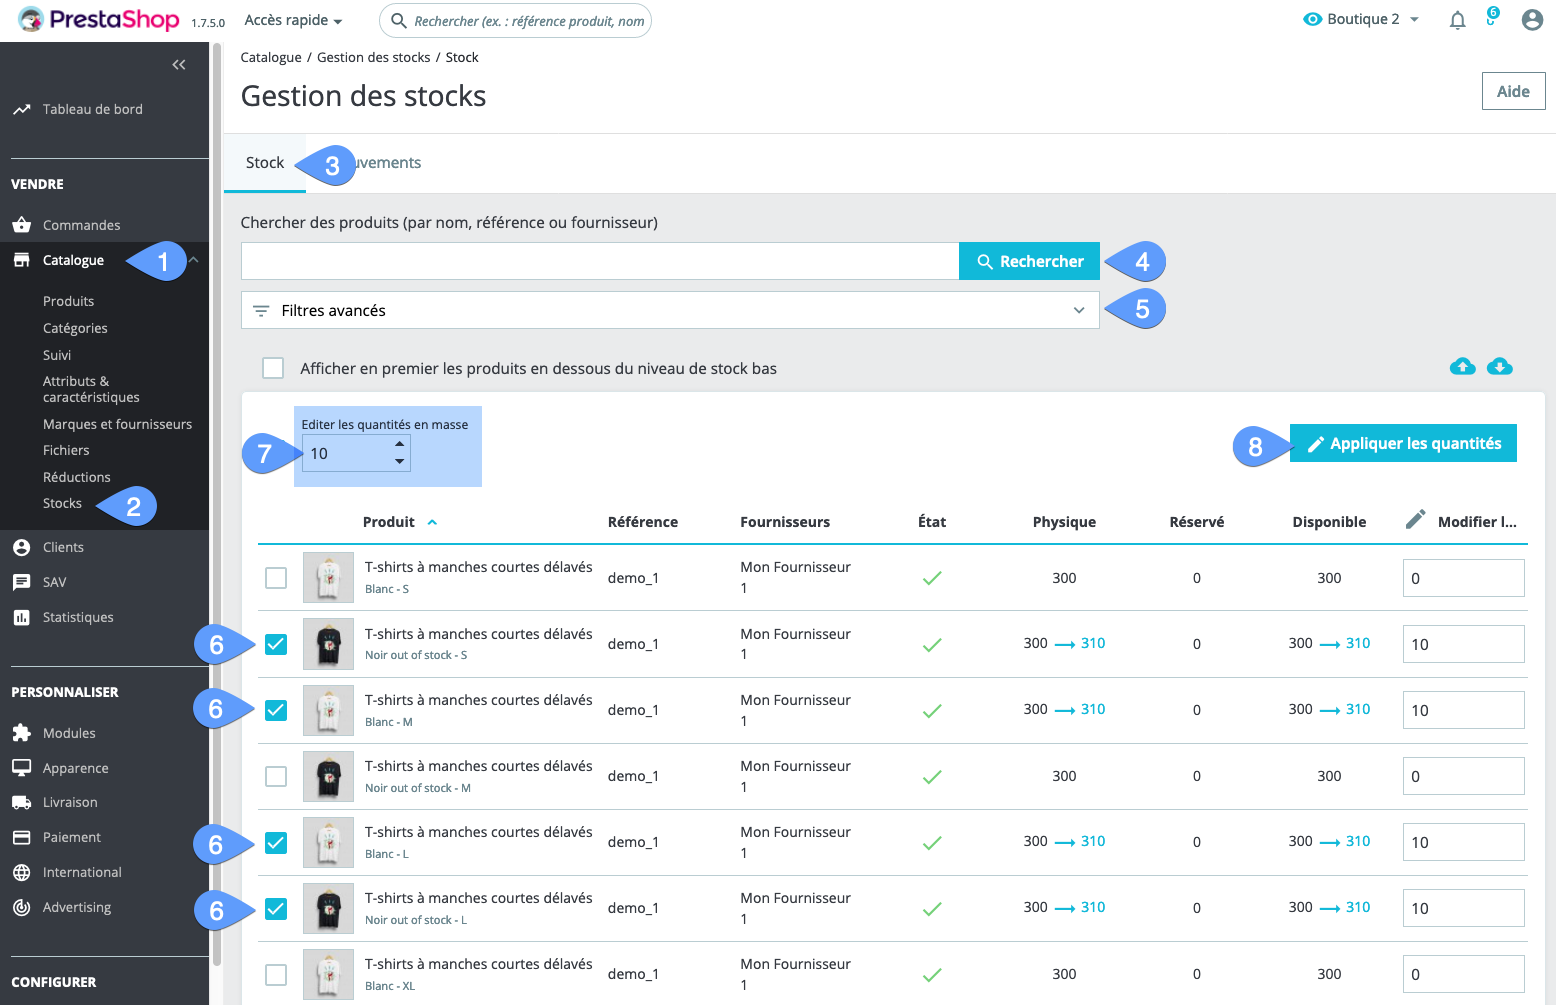Check the Blanc - S product checkbox
This screenshot has height=1005, width=1556.
pyautogui.click(x=276, y=578)
